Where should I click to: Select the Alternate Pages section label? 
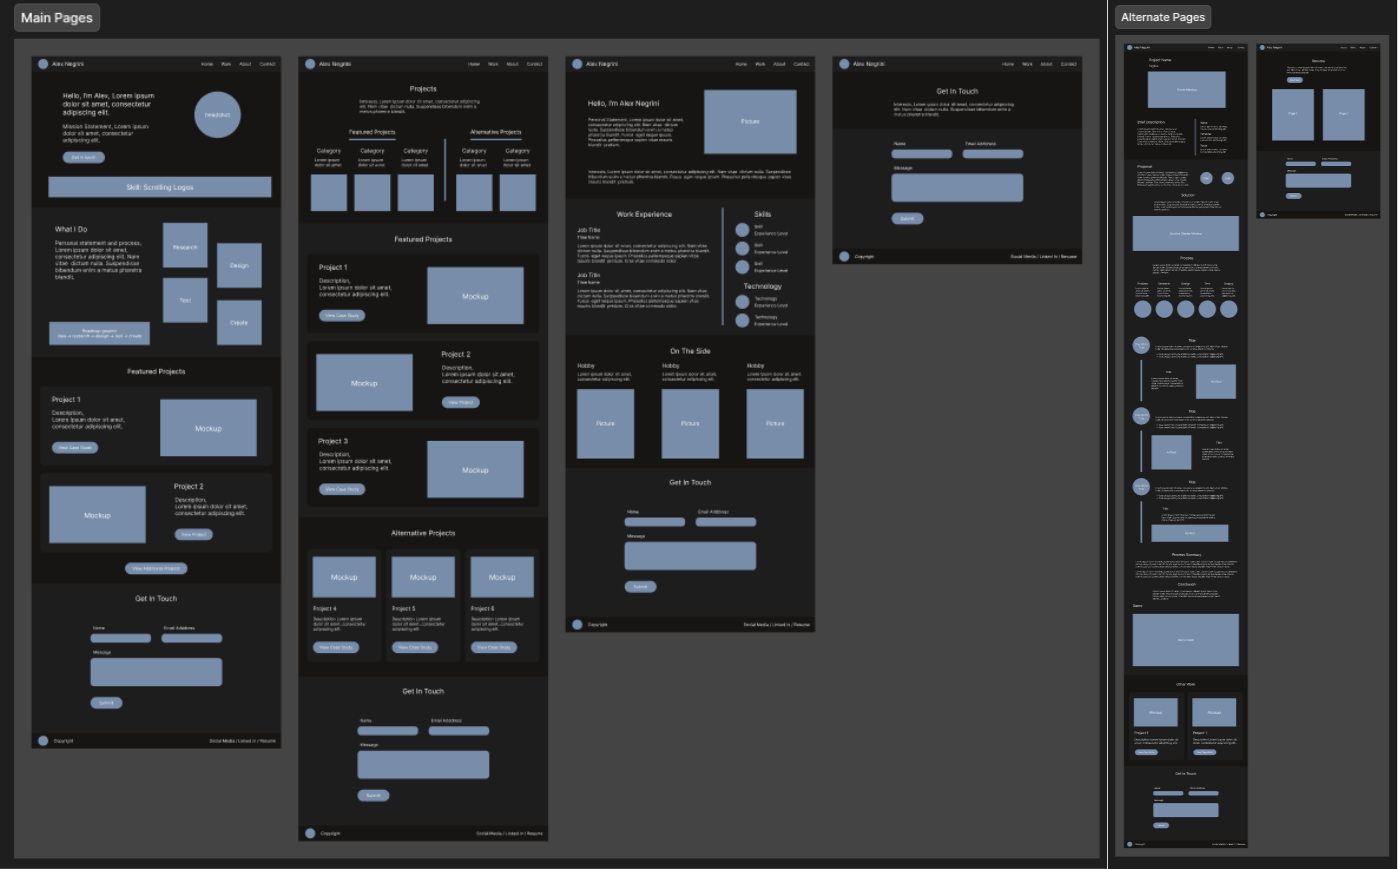[x=1163, y=17]
